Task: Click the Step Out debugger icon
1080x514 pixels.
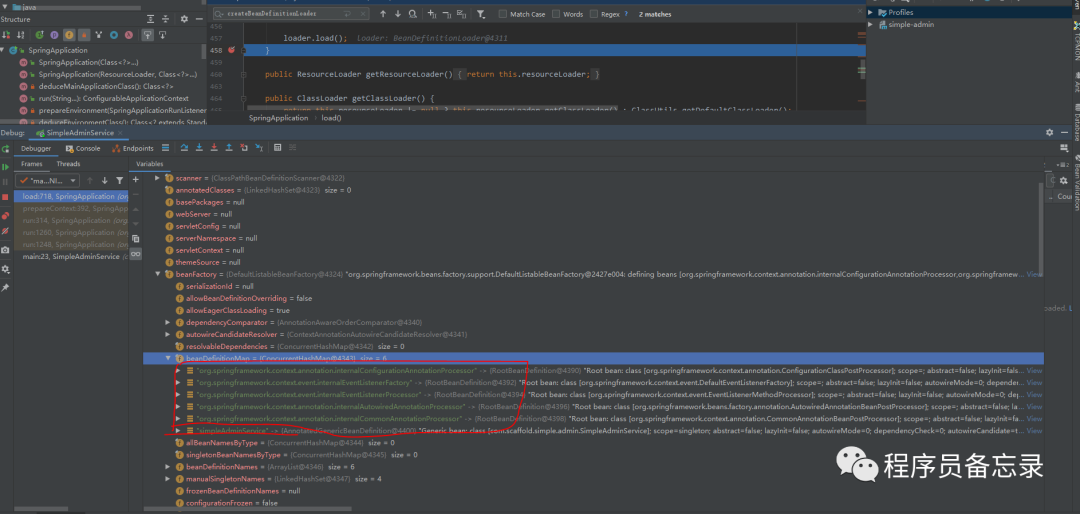Action: point(229,148)
